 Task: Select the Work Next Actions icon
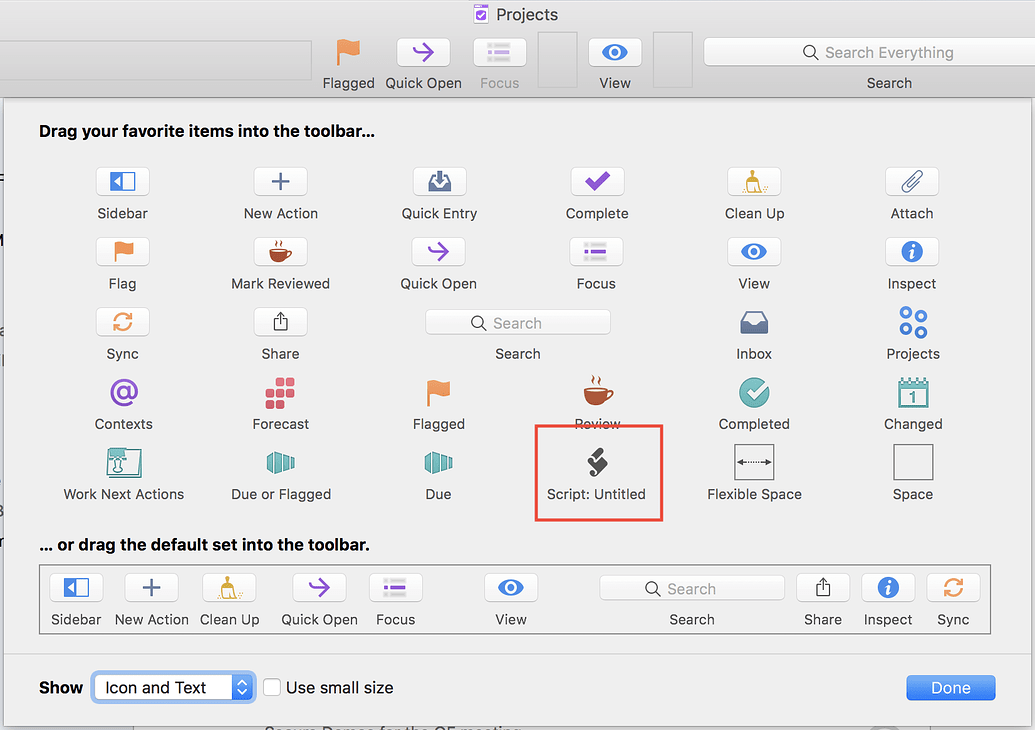pyautogui.click(x=124, y=463)
